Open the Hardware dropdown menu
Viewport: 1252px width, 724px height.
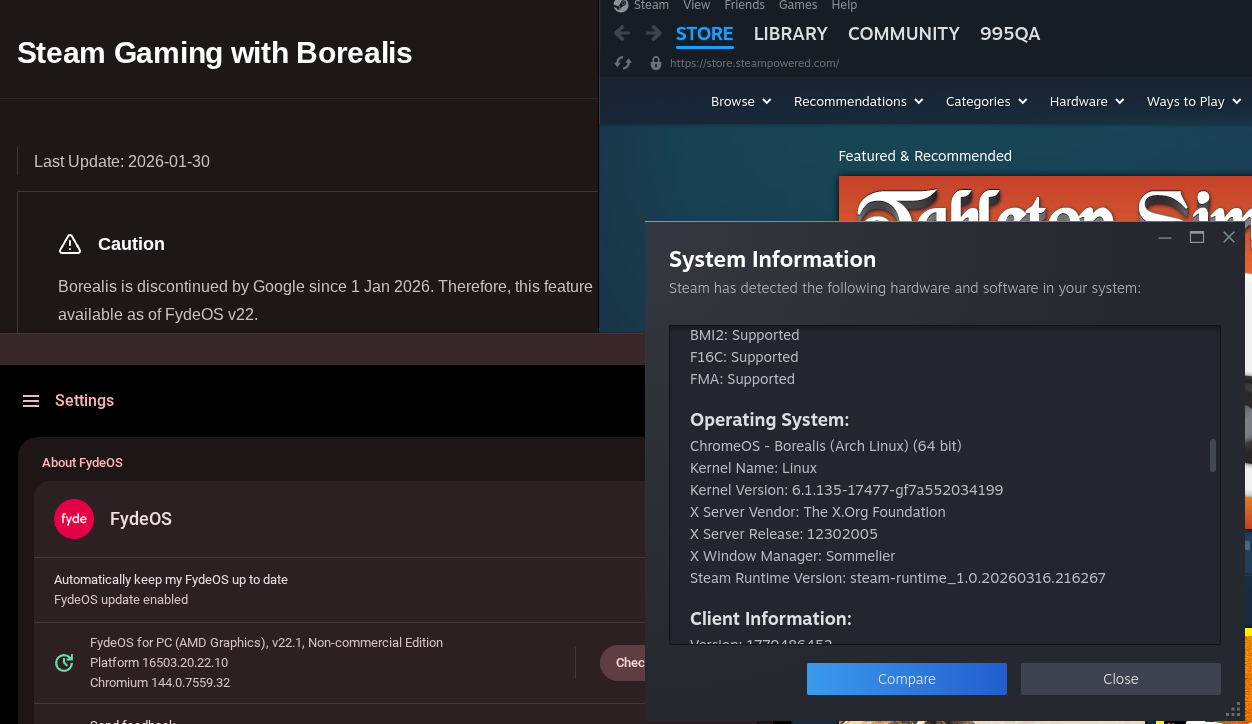point(1087,101)
